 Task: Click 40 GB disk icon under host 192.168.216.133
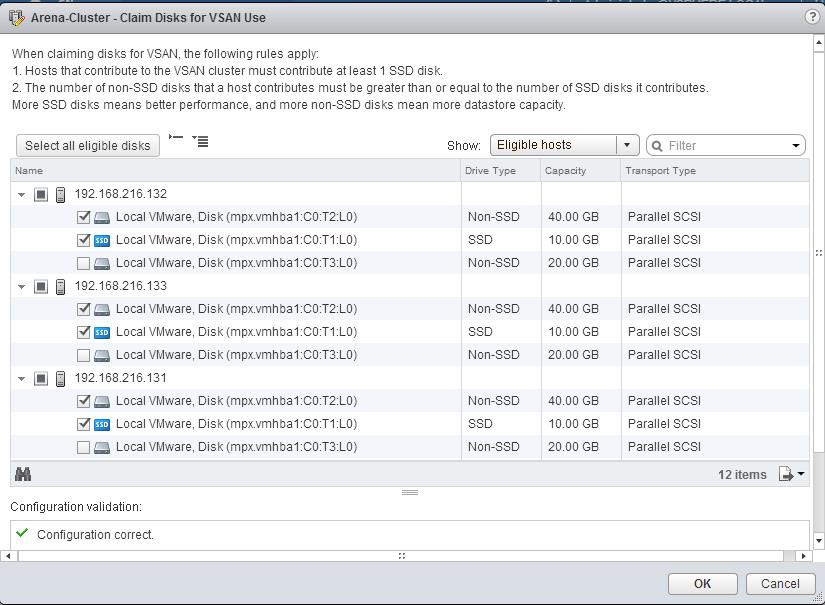[102, 309]
